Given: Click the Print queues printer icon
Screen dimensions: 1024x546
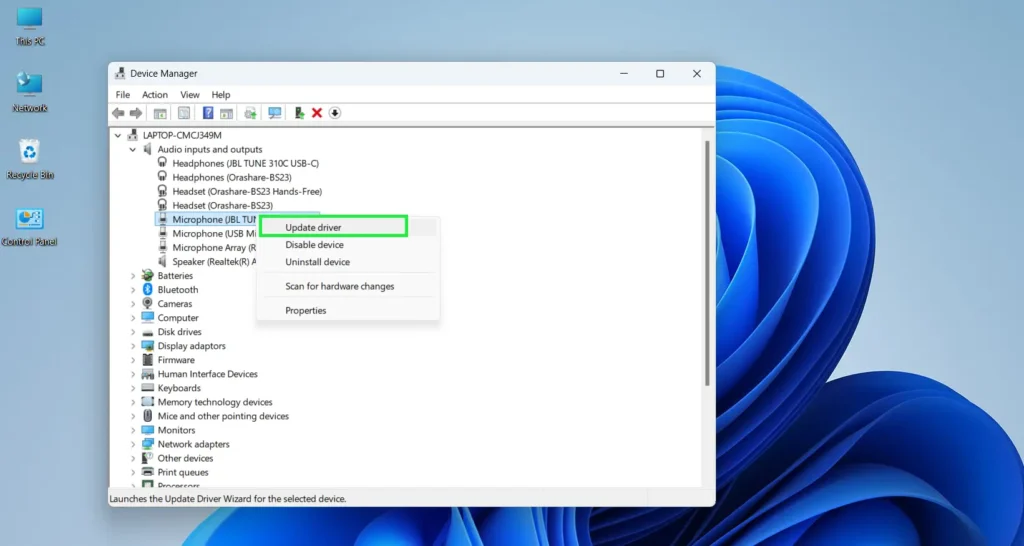Looking at the screenshot, I should click(148, 472).
